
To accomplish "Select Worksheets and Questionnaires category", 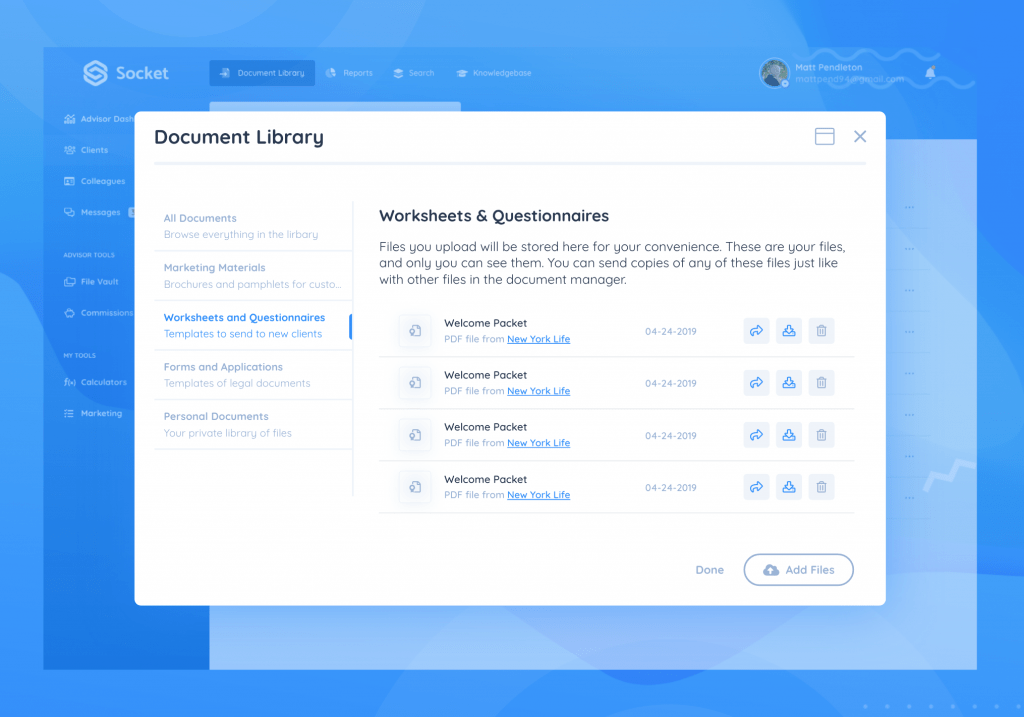I will click(253, 325).
